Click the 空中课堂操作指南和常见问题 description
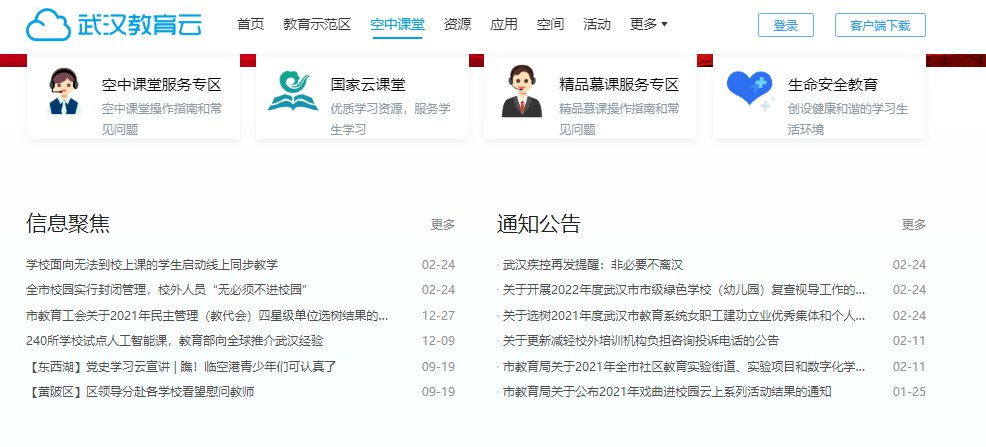This screenshot has height=447, width=986. 162,119
